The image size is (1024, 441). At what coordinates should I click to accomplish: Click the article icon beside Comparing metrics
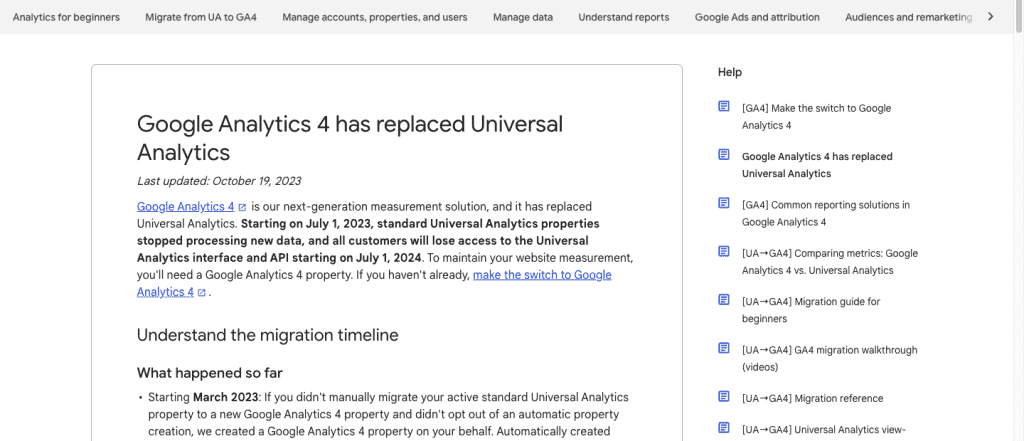pos(724,251)
